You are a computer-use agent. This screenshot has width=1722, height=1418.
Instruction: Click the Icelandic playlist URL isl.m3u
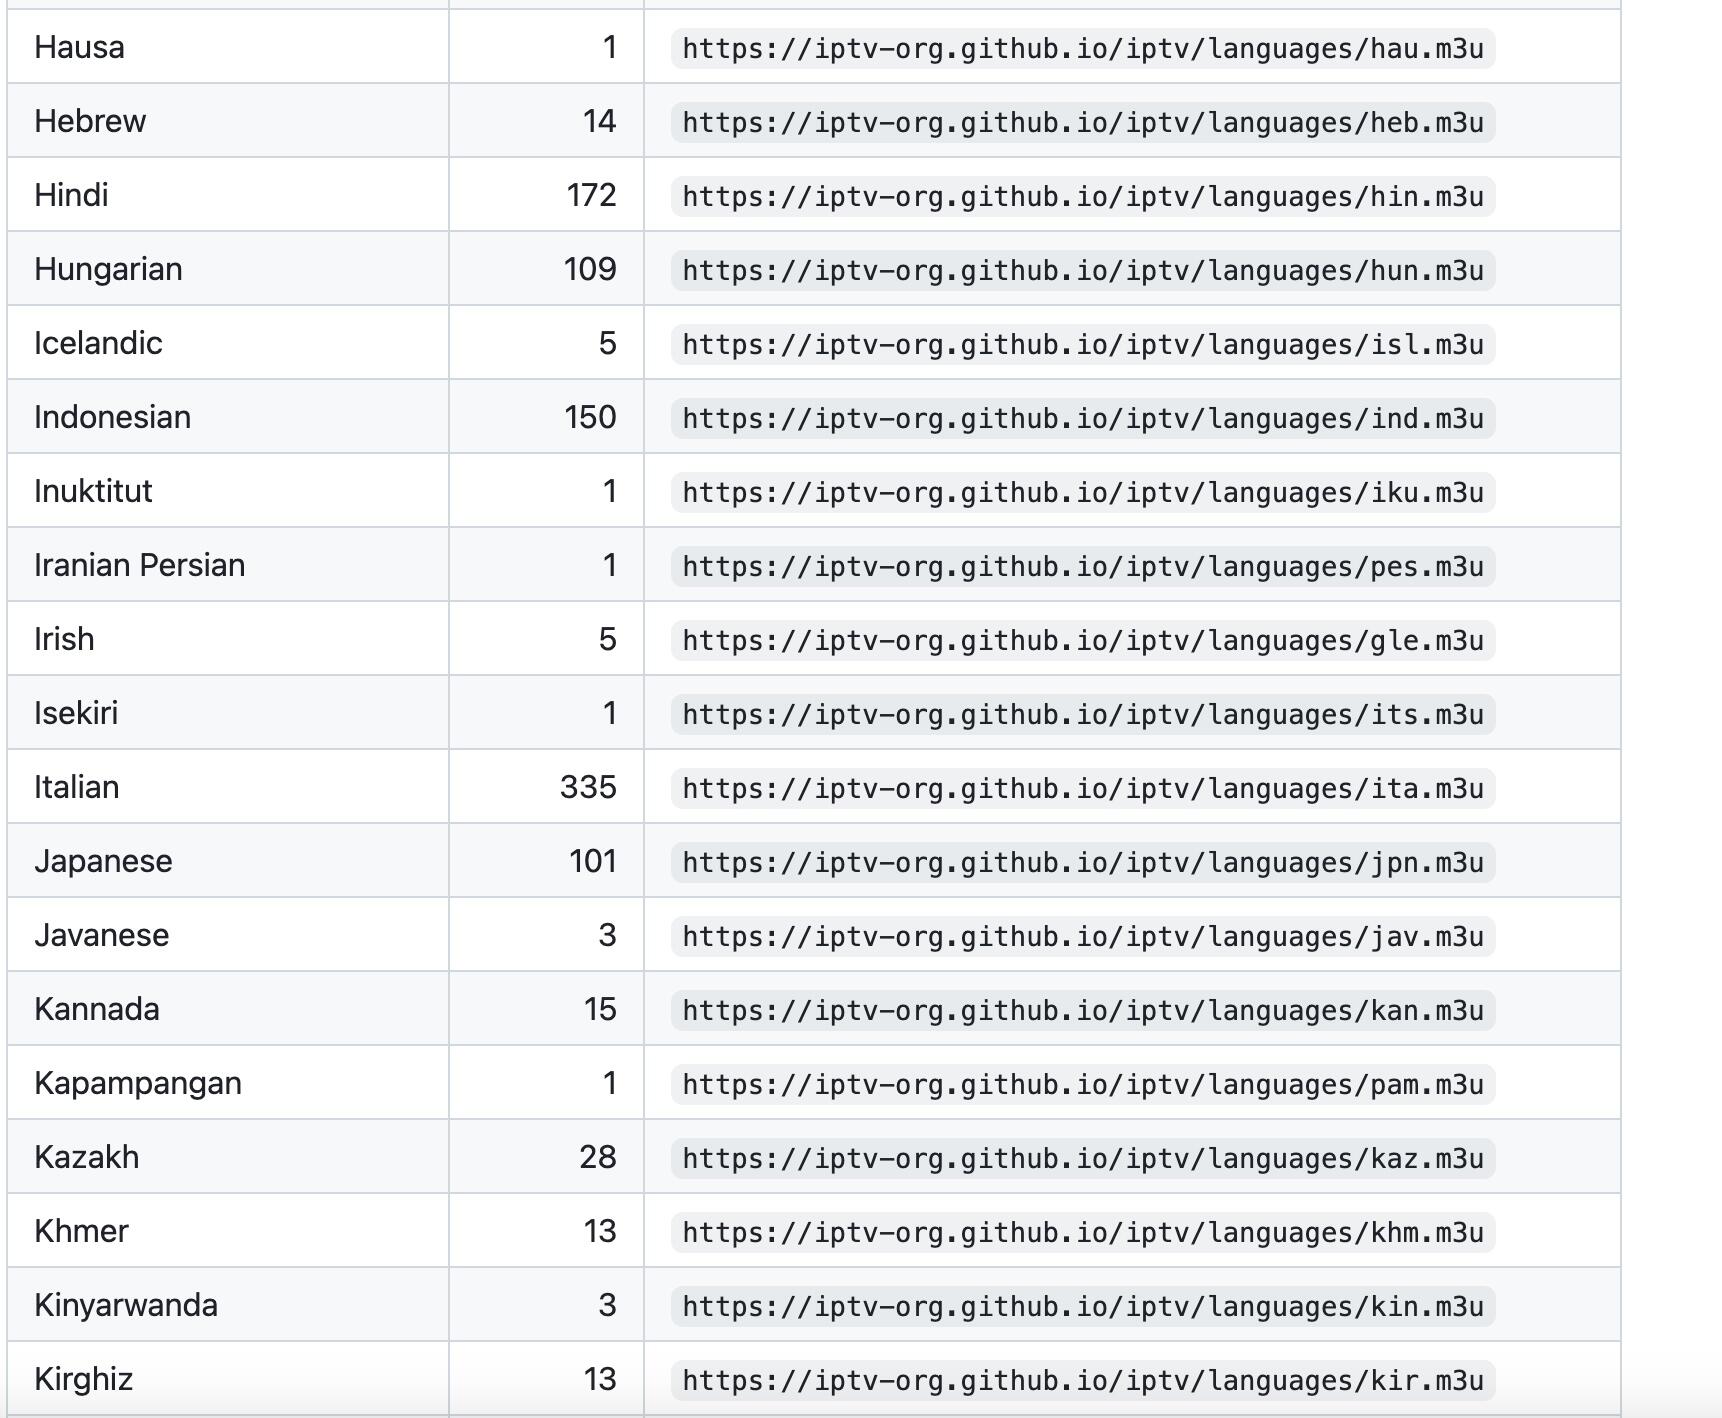pos(1083,344)
